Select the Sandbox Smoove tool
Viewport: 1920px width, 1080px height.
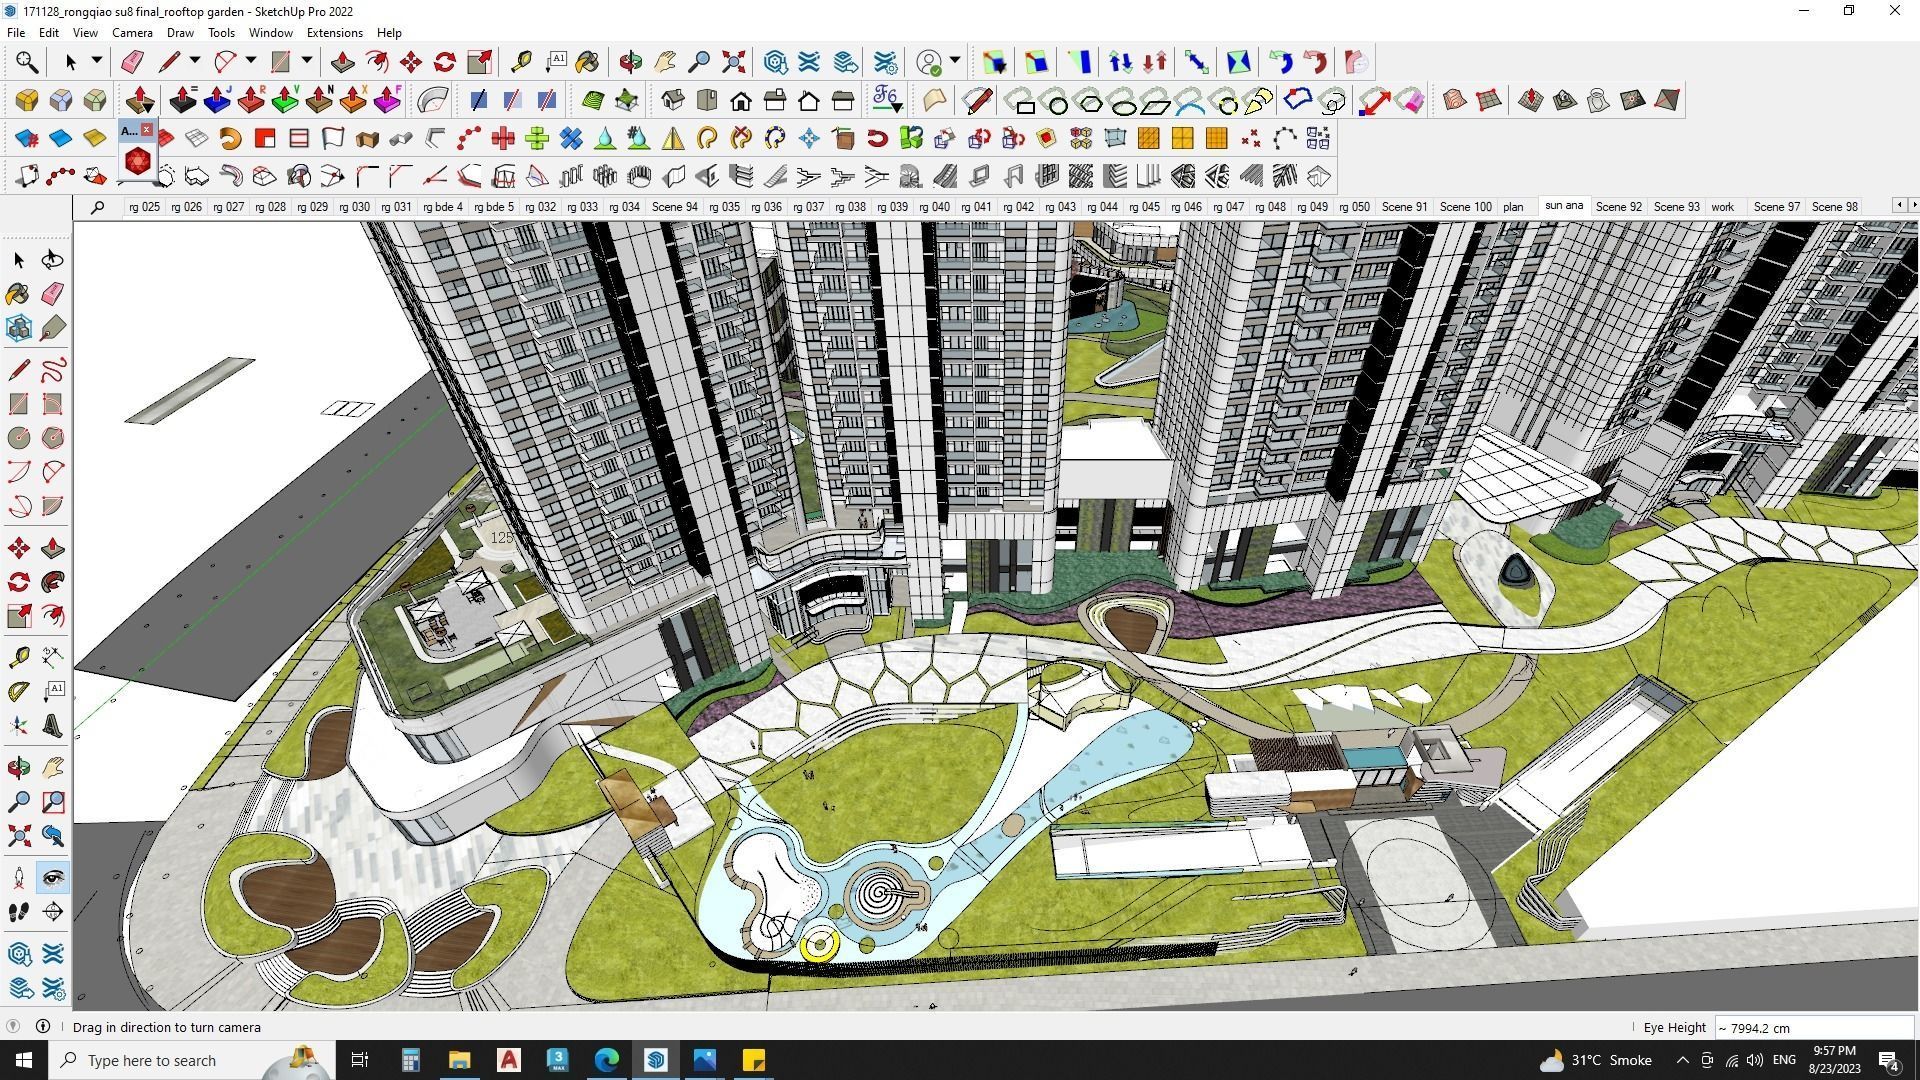coord(1530,100)
